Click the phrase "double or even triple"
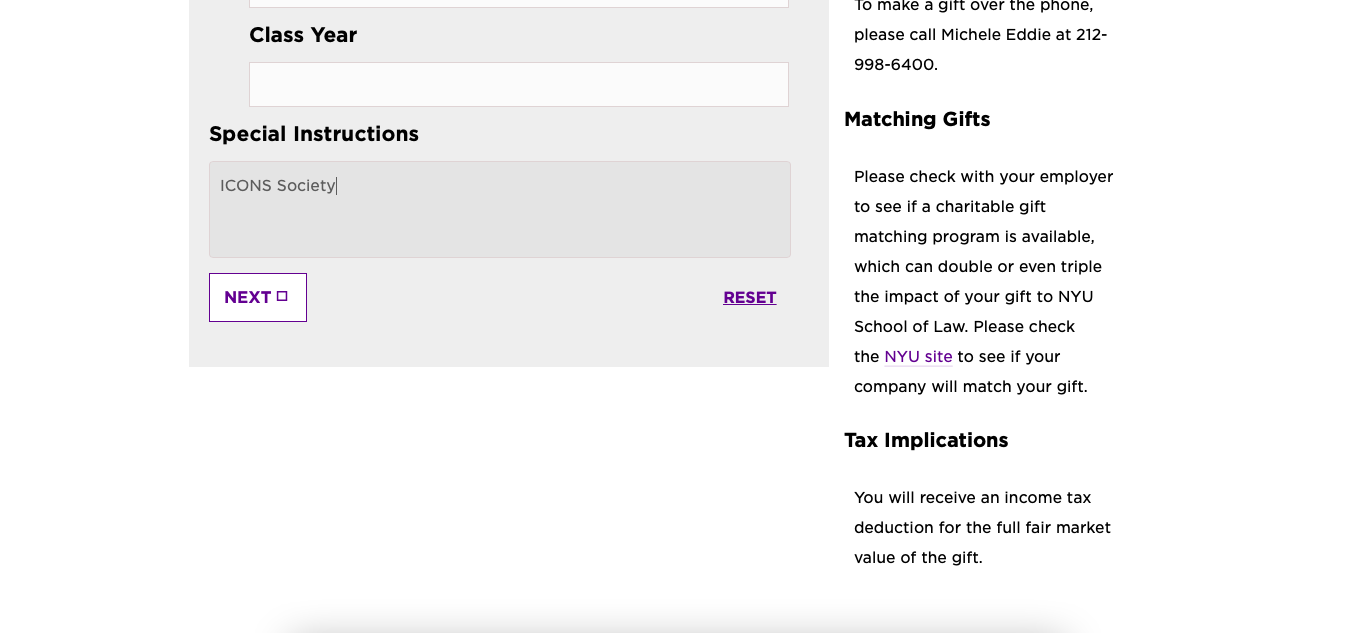This screenshot has height=633, width=1351. [1020, 266]
